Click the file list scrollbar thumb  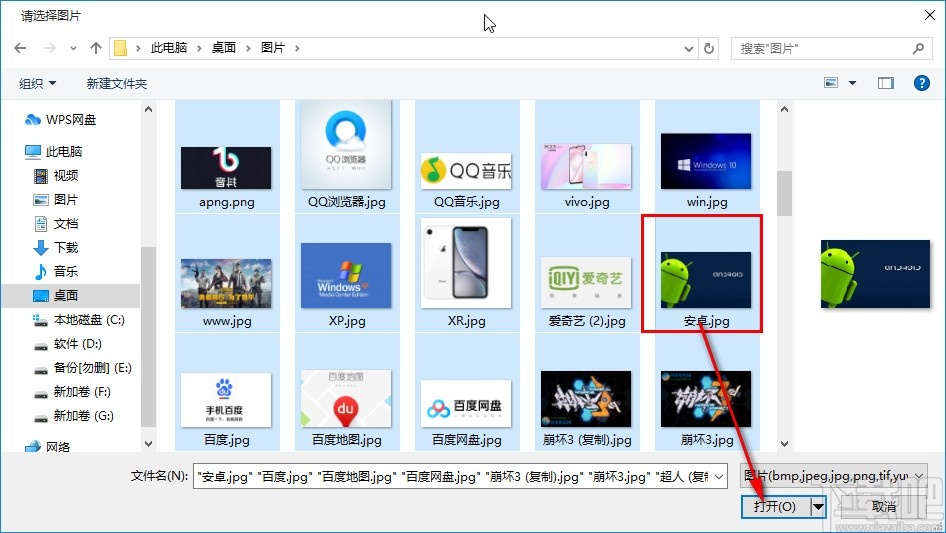pyautogui.click(x=784, y=193)
